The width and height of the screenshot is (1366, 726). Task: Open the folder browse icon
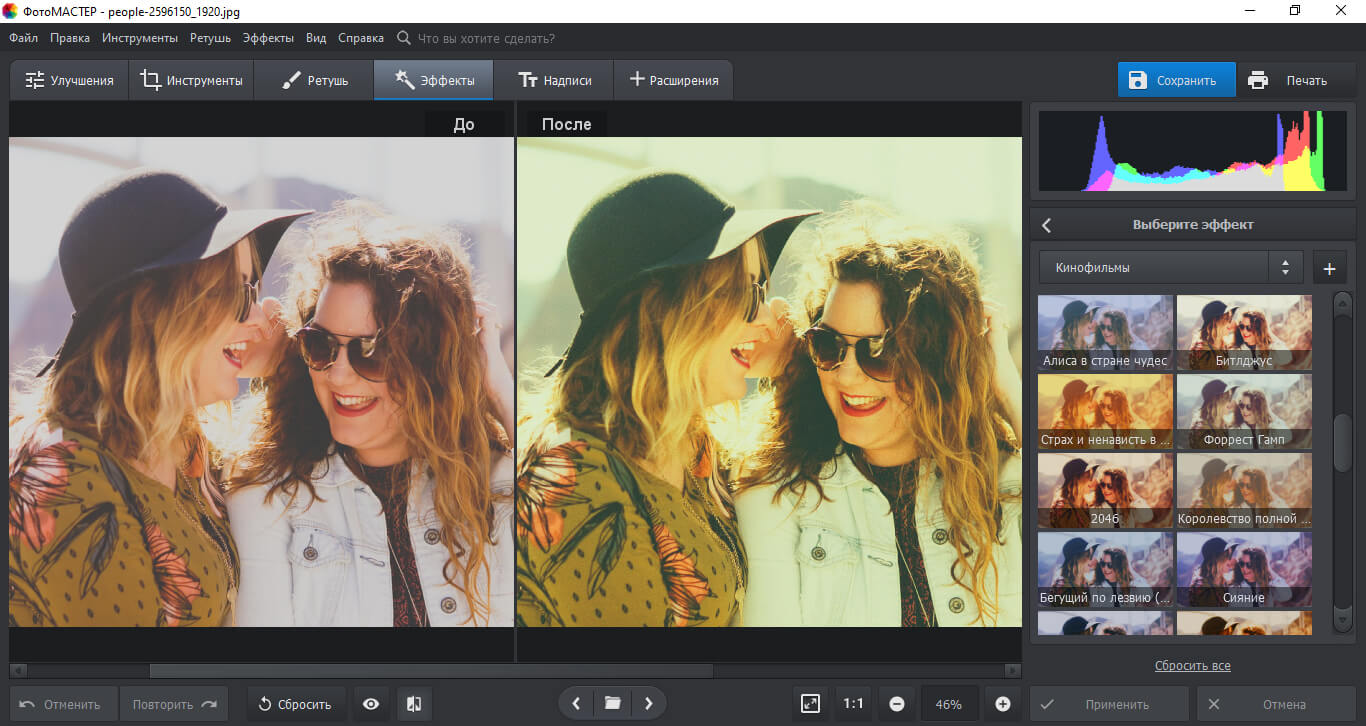(x=613, y=704)
